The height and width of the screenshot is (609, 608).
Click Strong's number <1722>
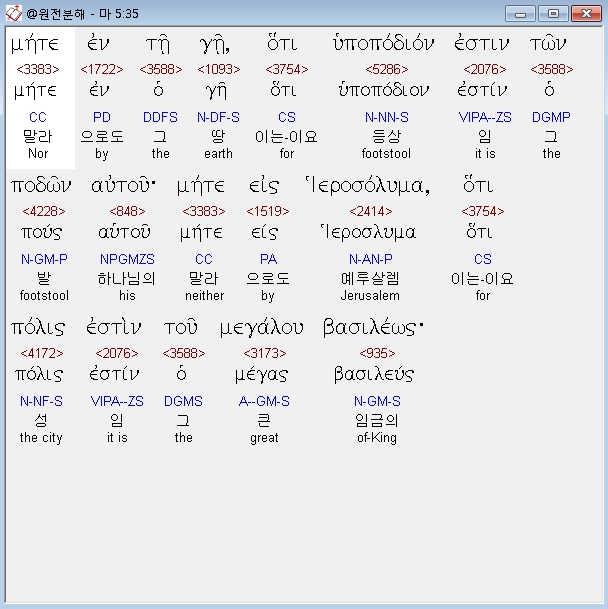102,69
